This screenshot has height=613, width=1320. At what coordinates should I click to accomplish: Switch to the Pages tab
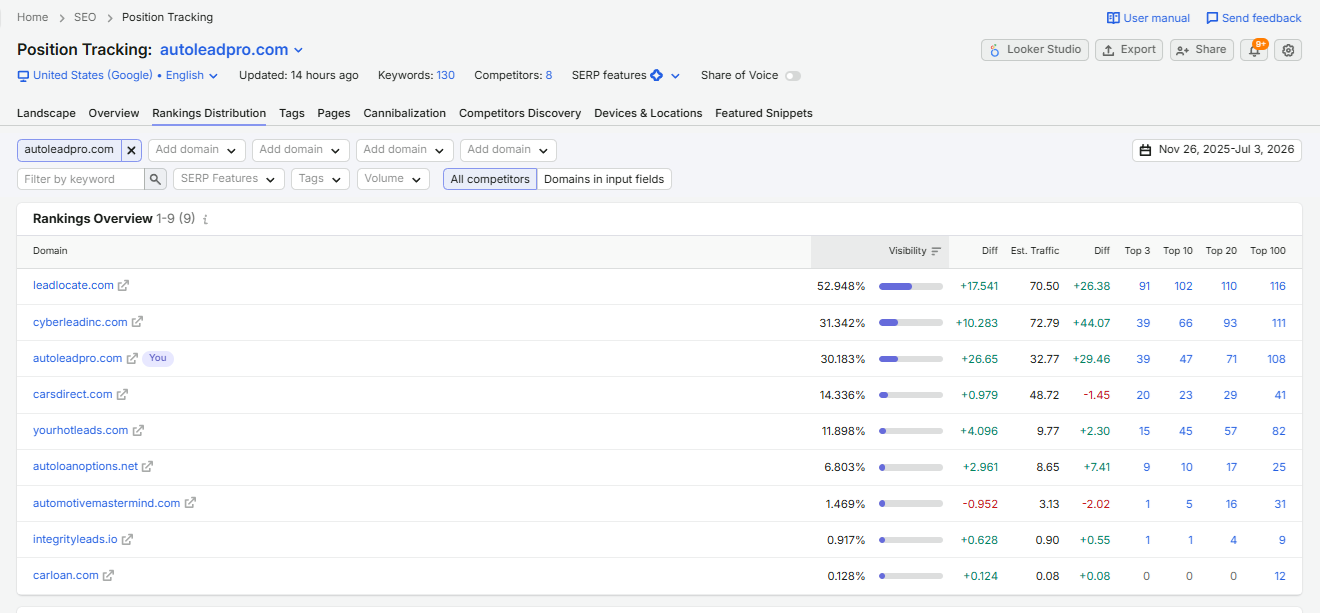(334, 113)
